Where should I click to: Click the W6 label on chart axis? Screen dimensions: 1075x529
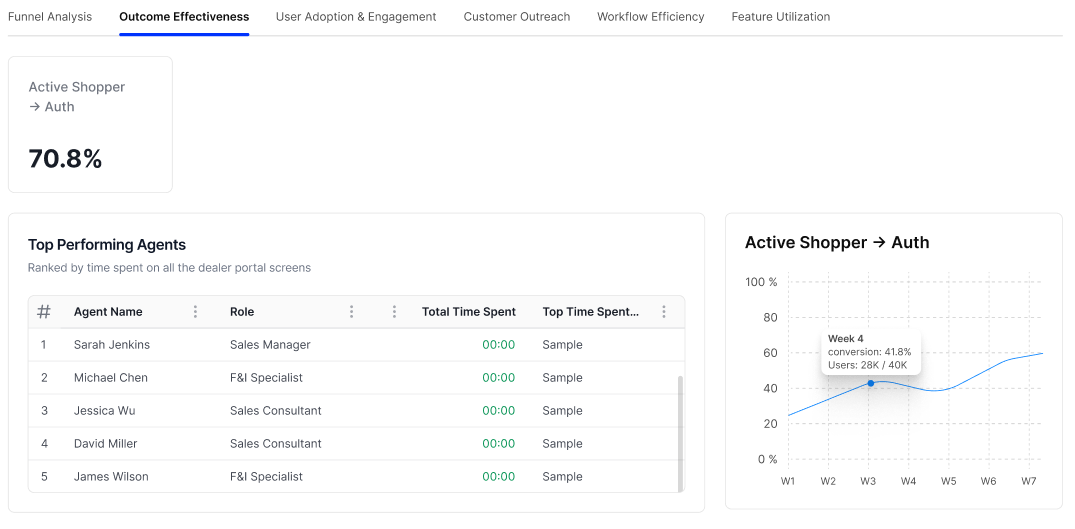pyautogui.click(x=988, y=481)
